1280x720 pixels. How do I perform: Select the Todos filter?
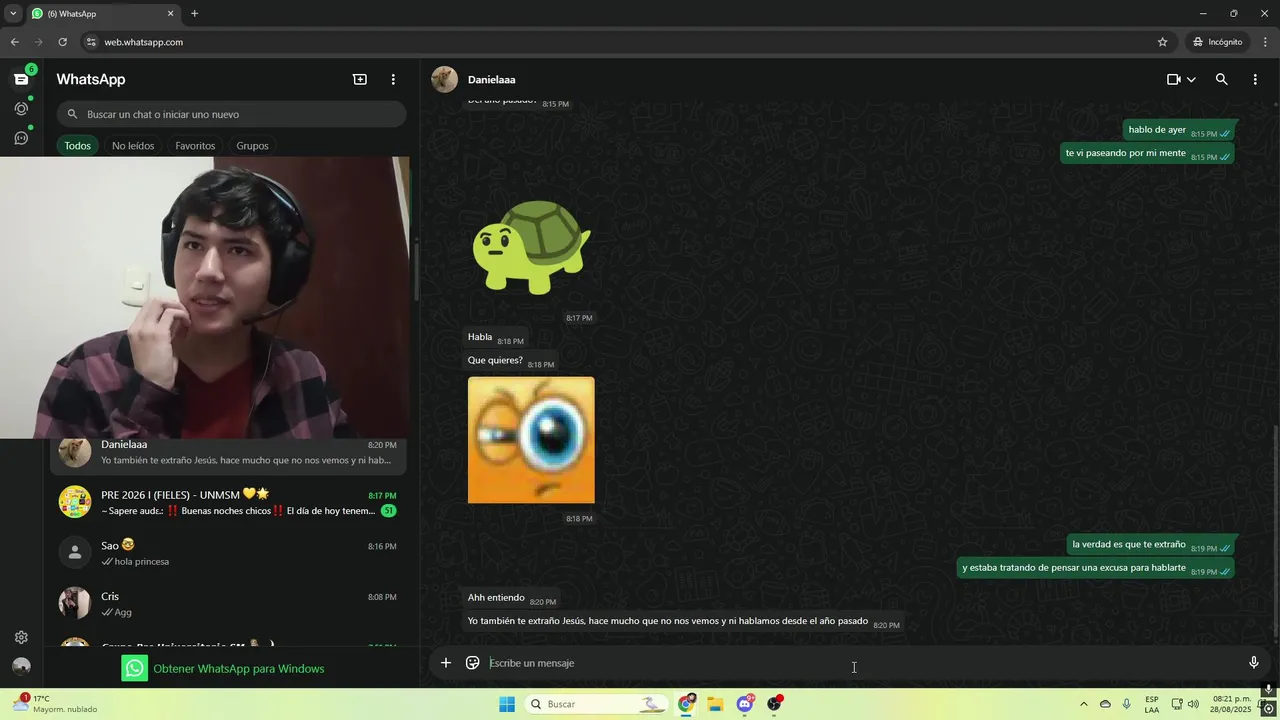77,146
